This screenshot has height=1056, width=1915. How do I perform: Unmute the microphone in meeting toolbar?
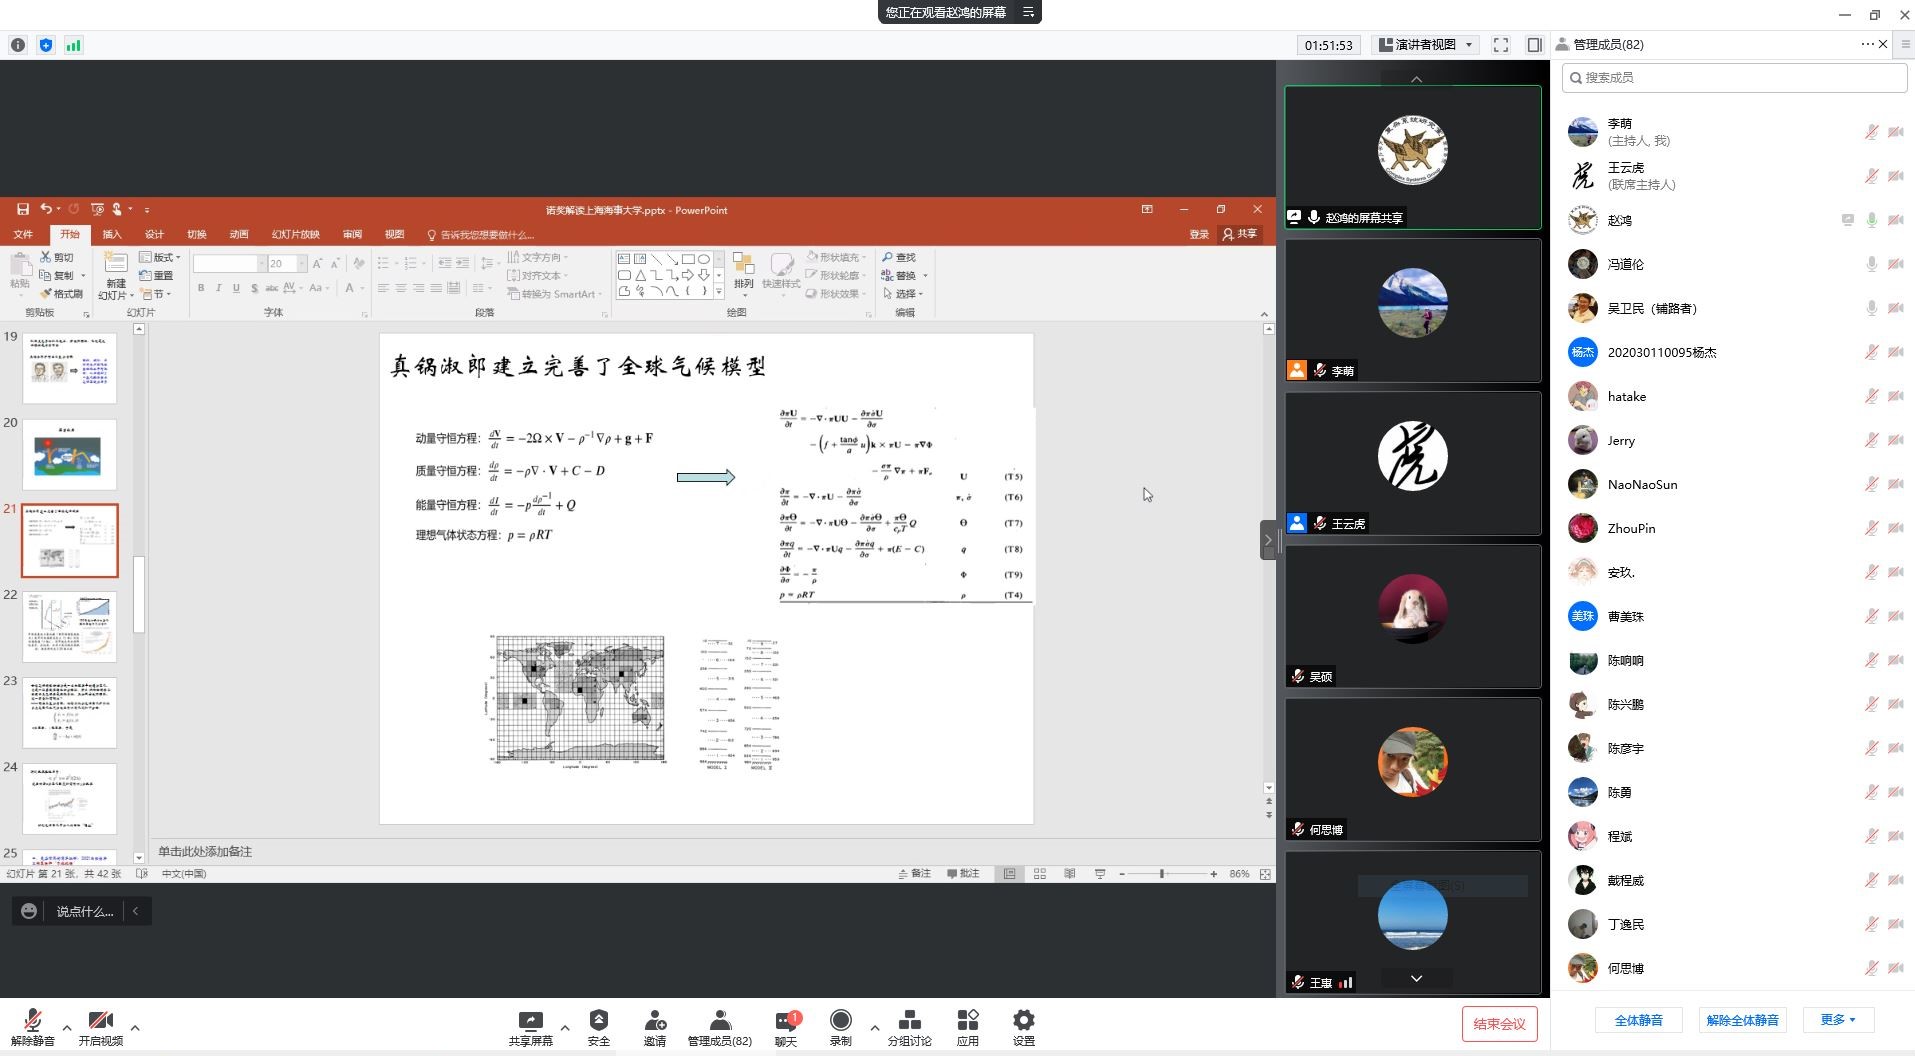point(33,1021)
